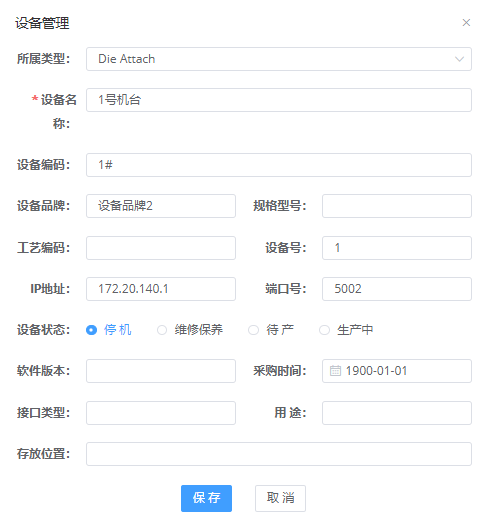
Task: Expand the 所属类型 dropdown arrow
Action: [x=459, y=59]
